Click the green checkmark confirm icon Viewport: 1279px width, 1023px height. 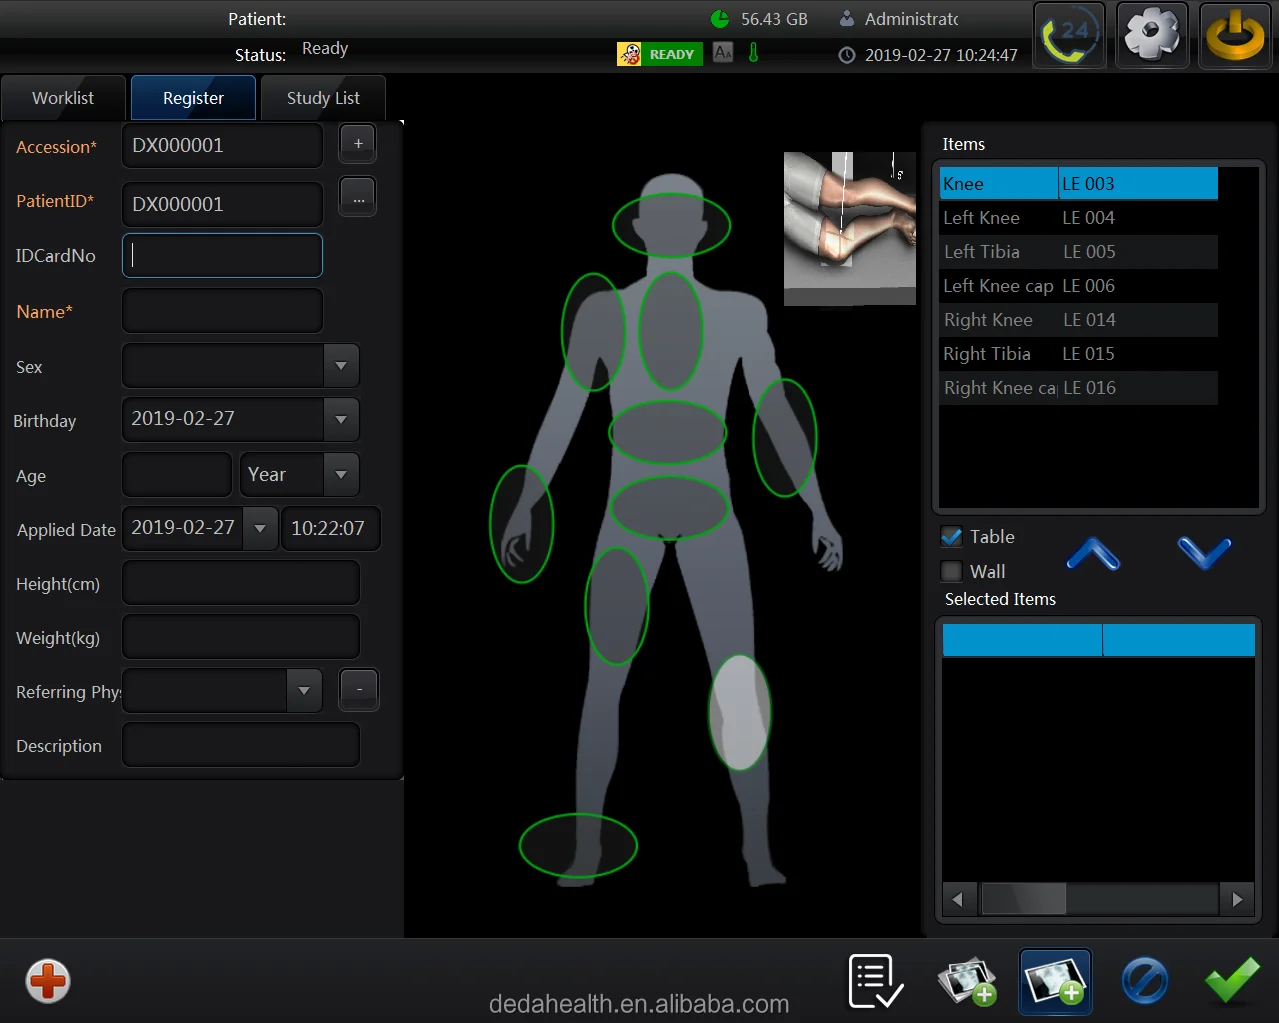click(x=1232, y=981)
